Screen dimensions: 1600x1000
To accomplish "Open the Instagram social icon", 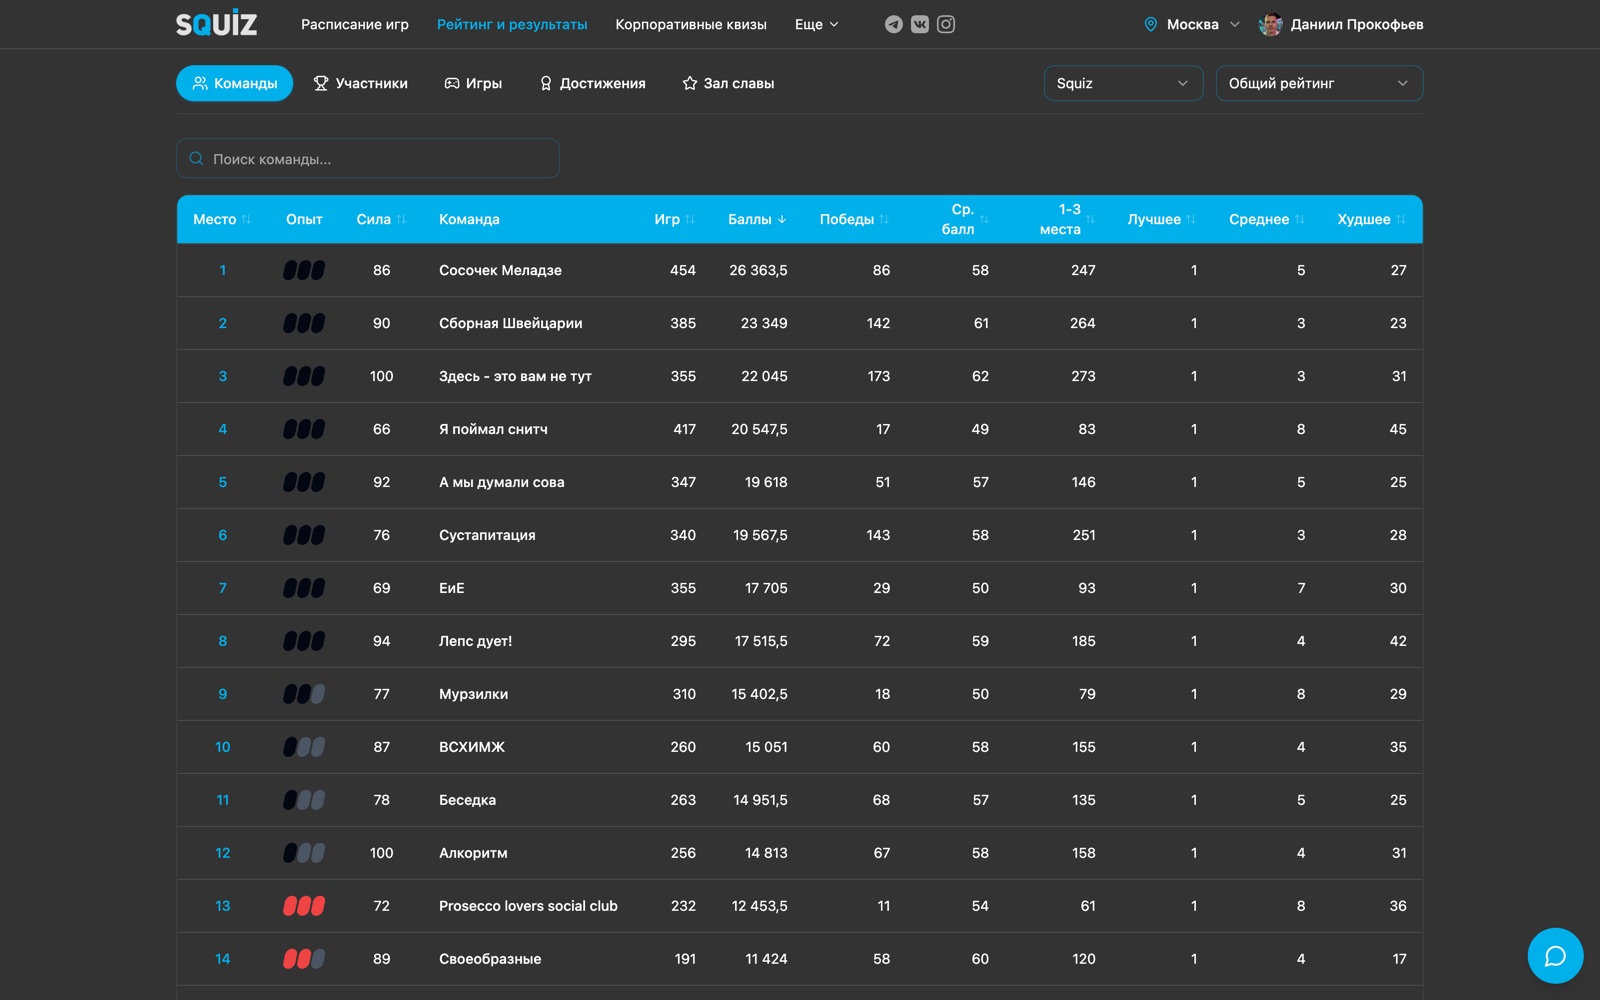I will point(946,24).
